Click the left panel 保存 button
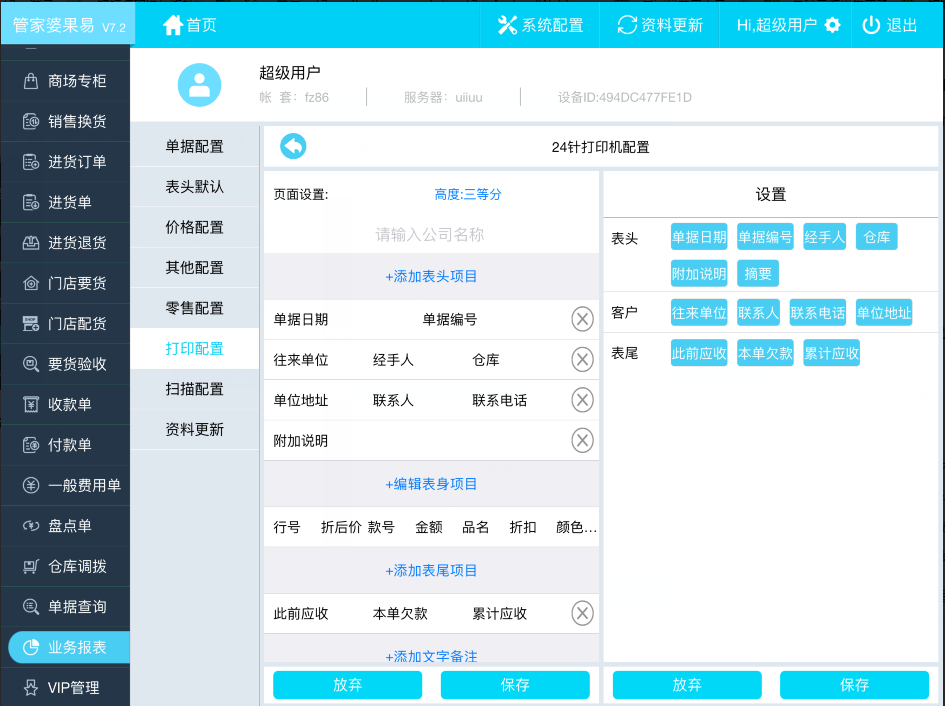 [x=515, y=685]
